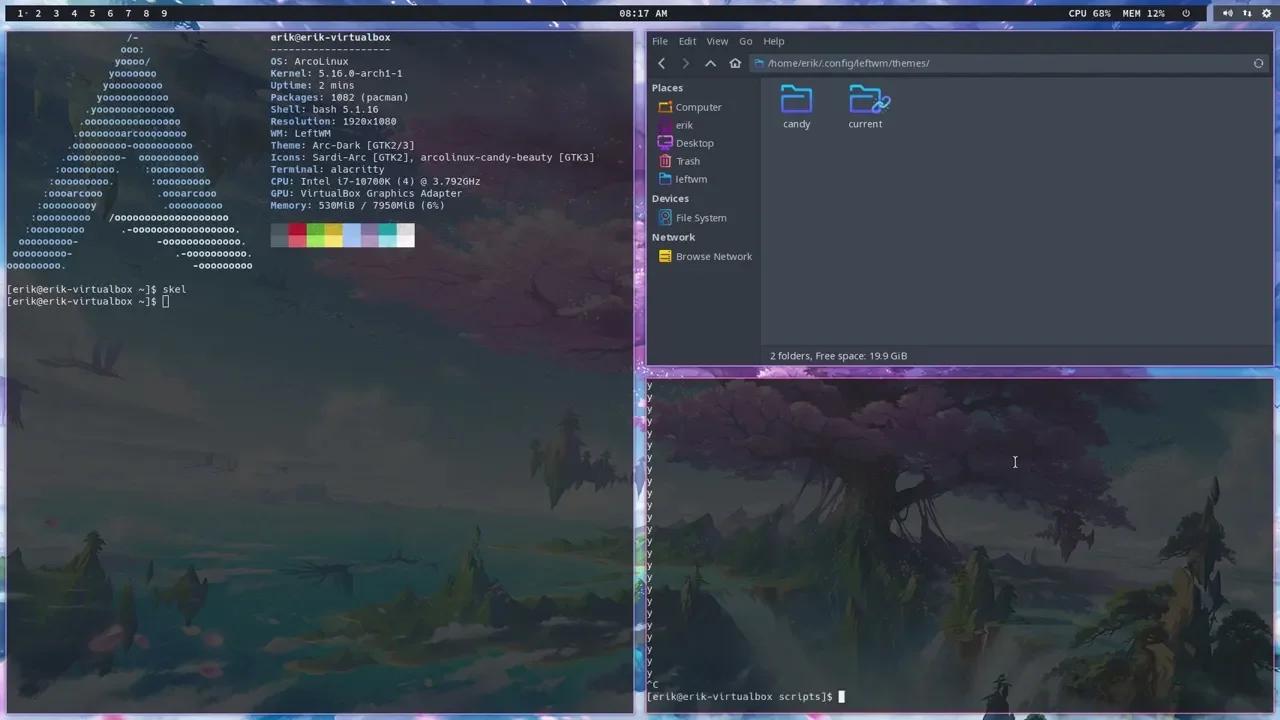Click the Home icon in the file manager toolbar
This screenshot has height=720, width=1280.
point(735,63)
